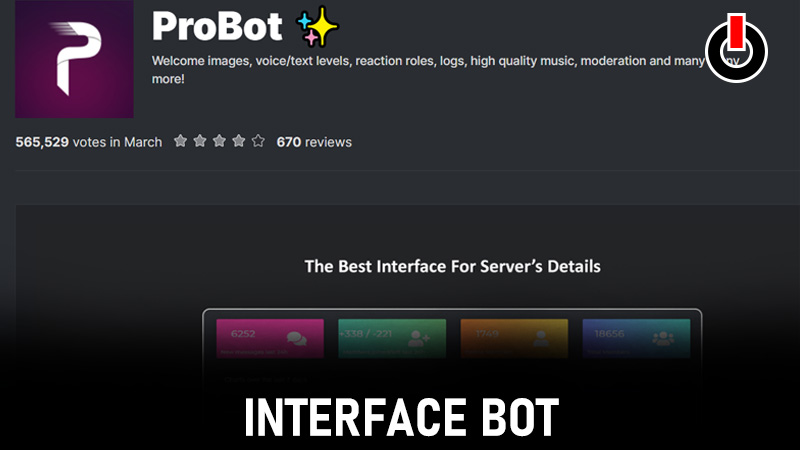Click the sparkles emoji beside ProBot
The height and width of the screenshot is (450, 800).
[317, 27]
